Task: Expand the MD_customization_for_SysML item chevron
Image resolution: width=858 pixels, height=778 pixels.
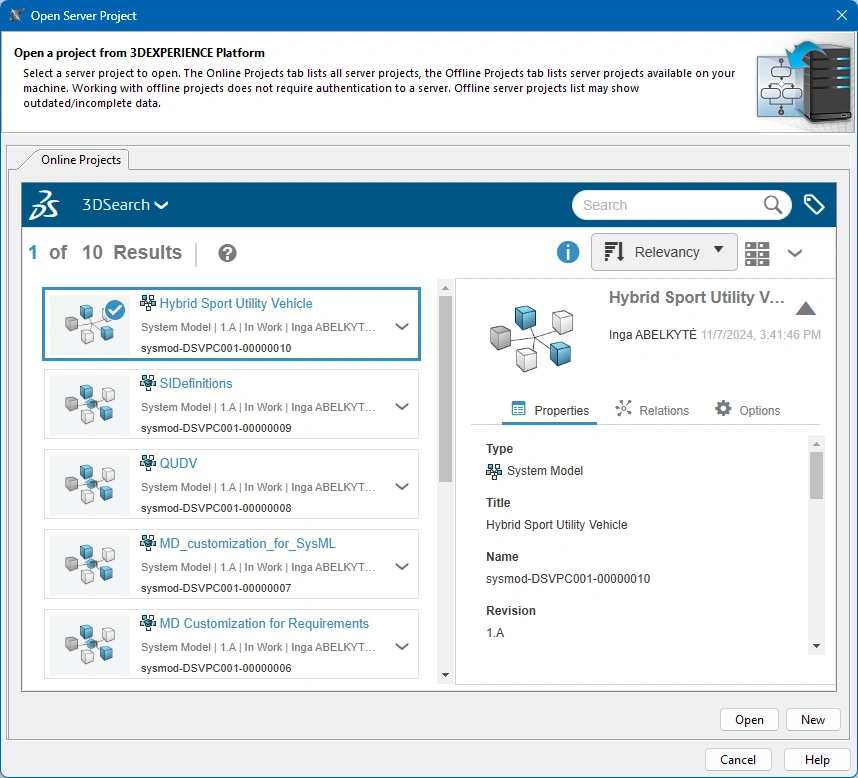Action: coord(402,566)
